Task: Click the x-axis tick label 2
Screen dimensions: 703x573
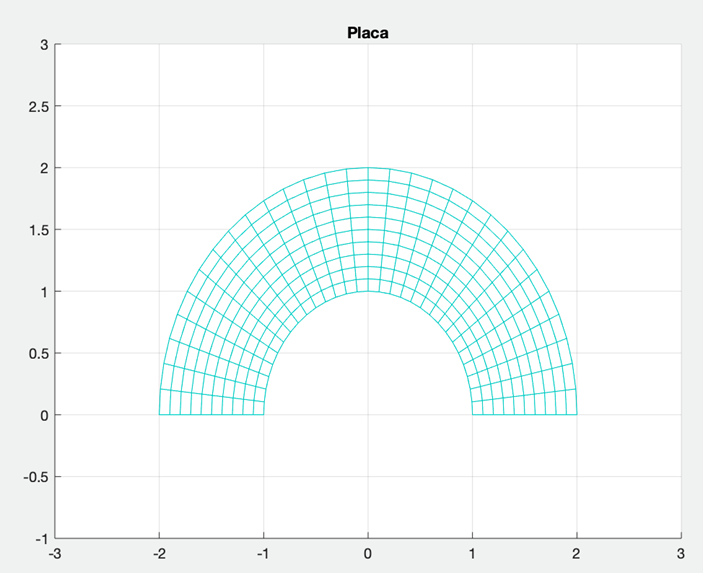Action: coord(576,553)
